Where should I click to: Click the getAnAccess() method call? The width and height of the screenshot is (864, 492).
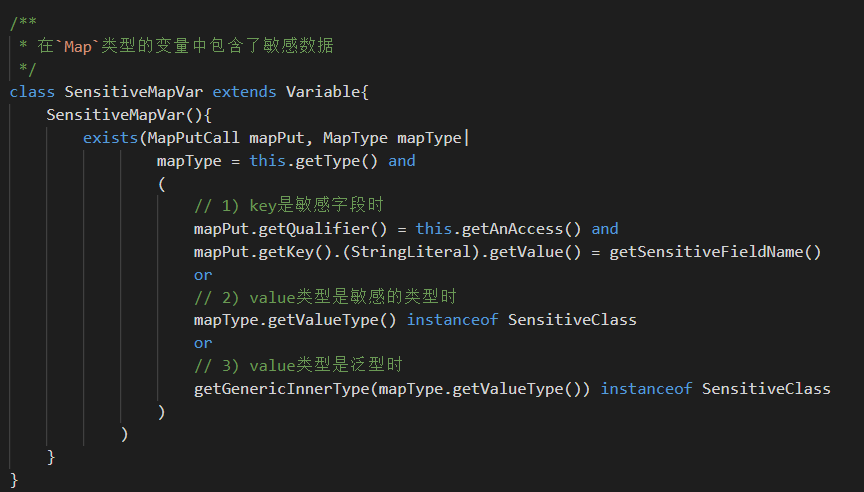point(521,229)
